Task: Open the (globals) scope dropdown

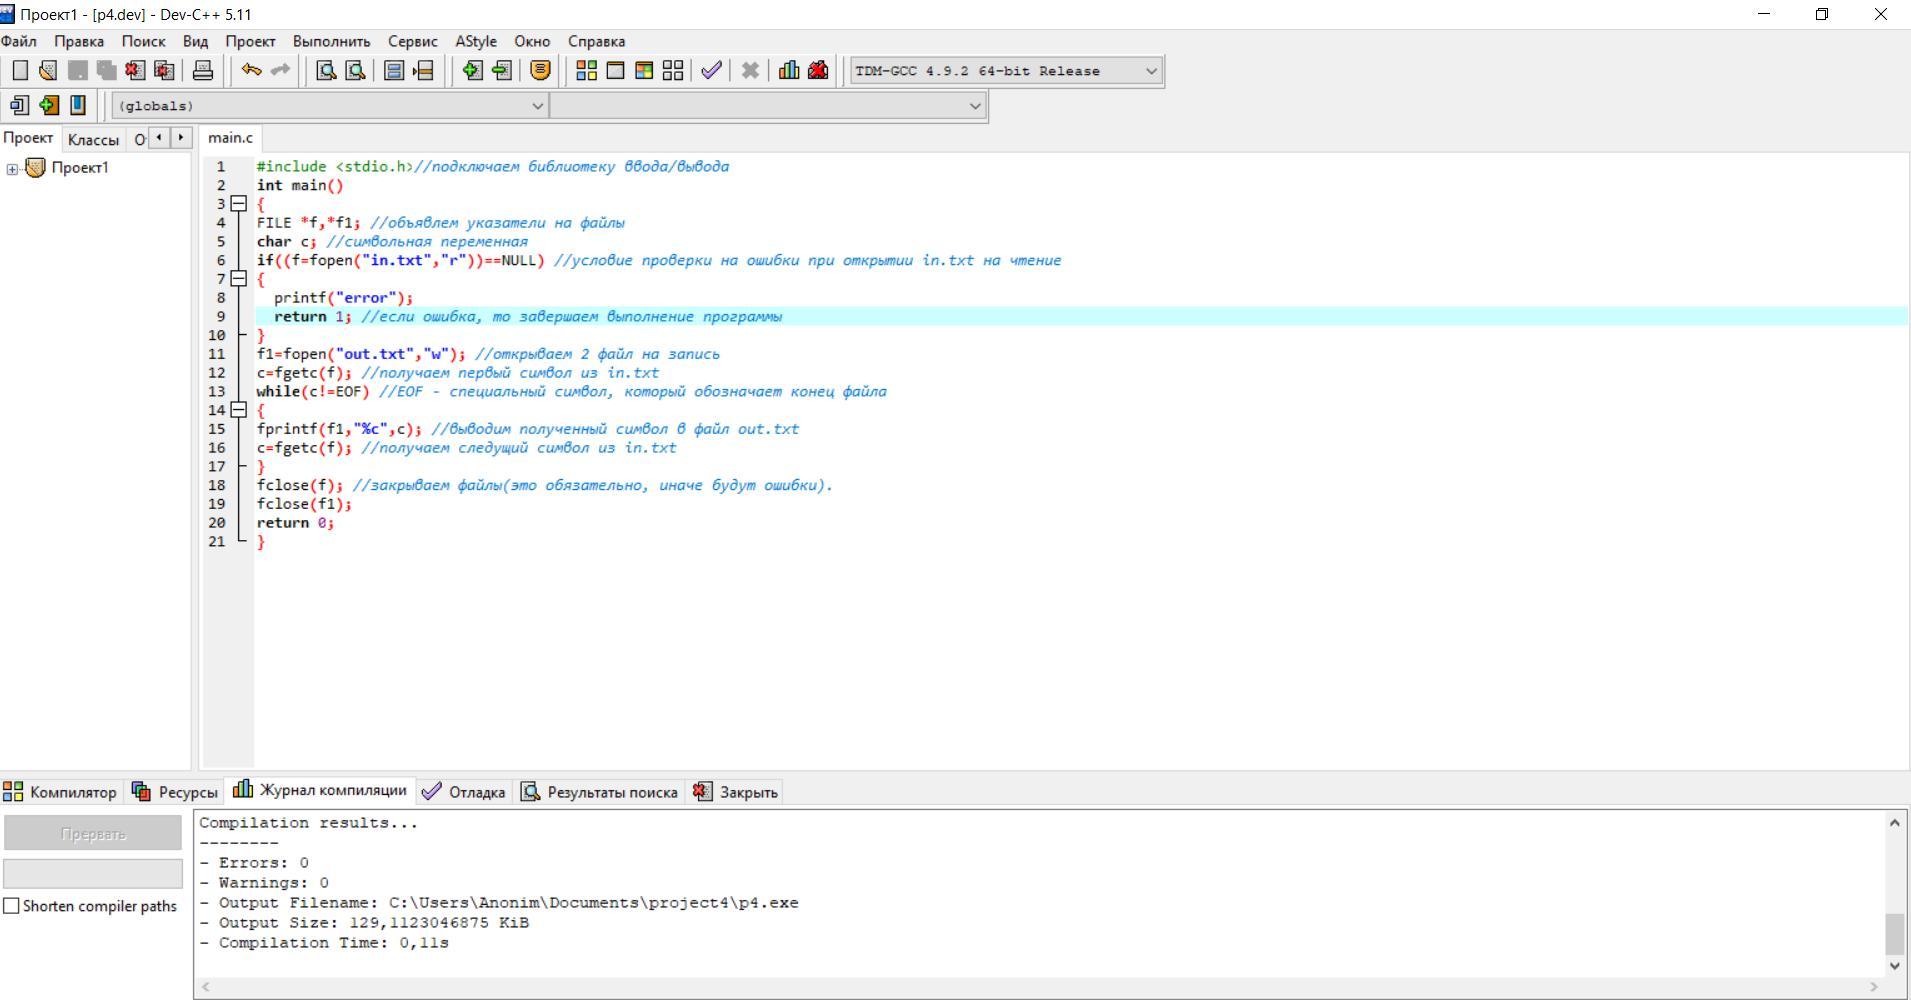Action: (537, 106)
